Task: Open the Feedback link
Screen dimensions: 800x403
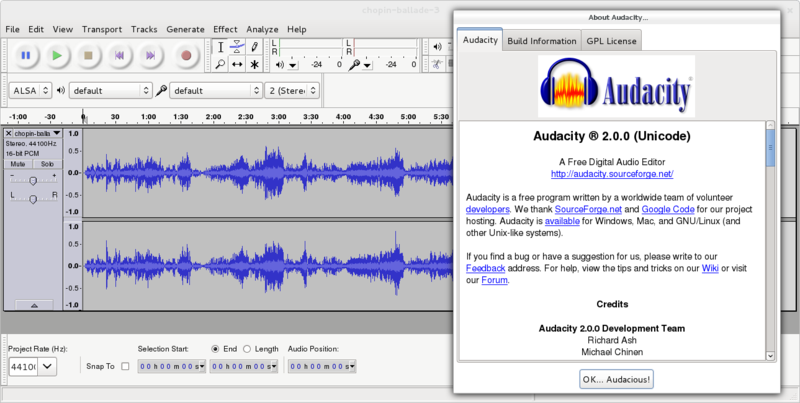Action: (x=485, y=268)
